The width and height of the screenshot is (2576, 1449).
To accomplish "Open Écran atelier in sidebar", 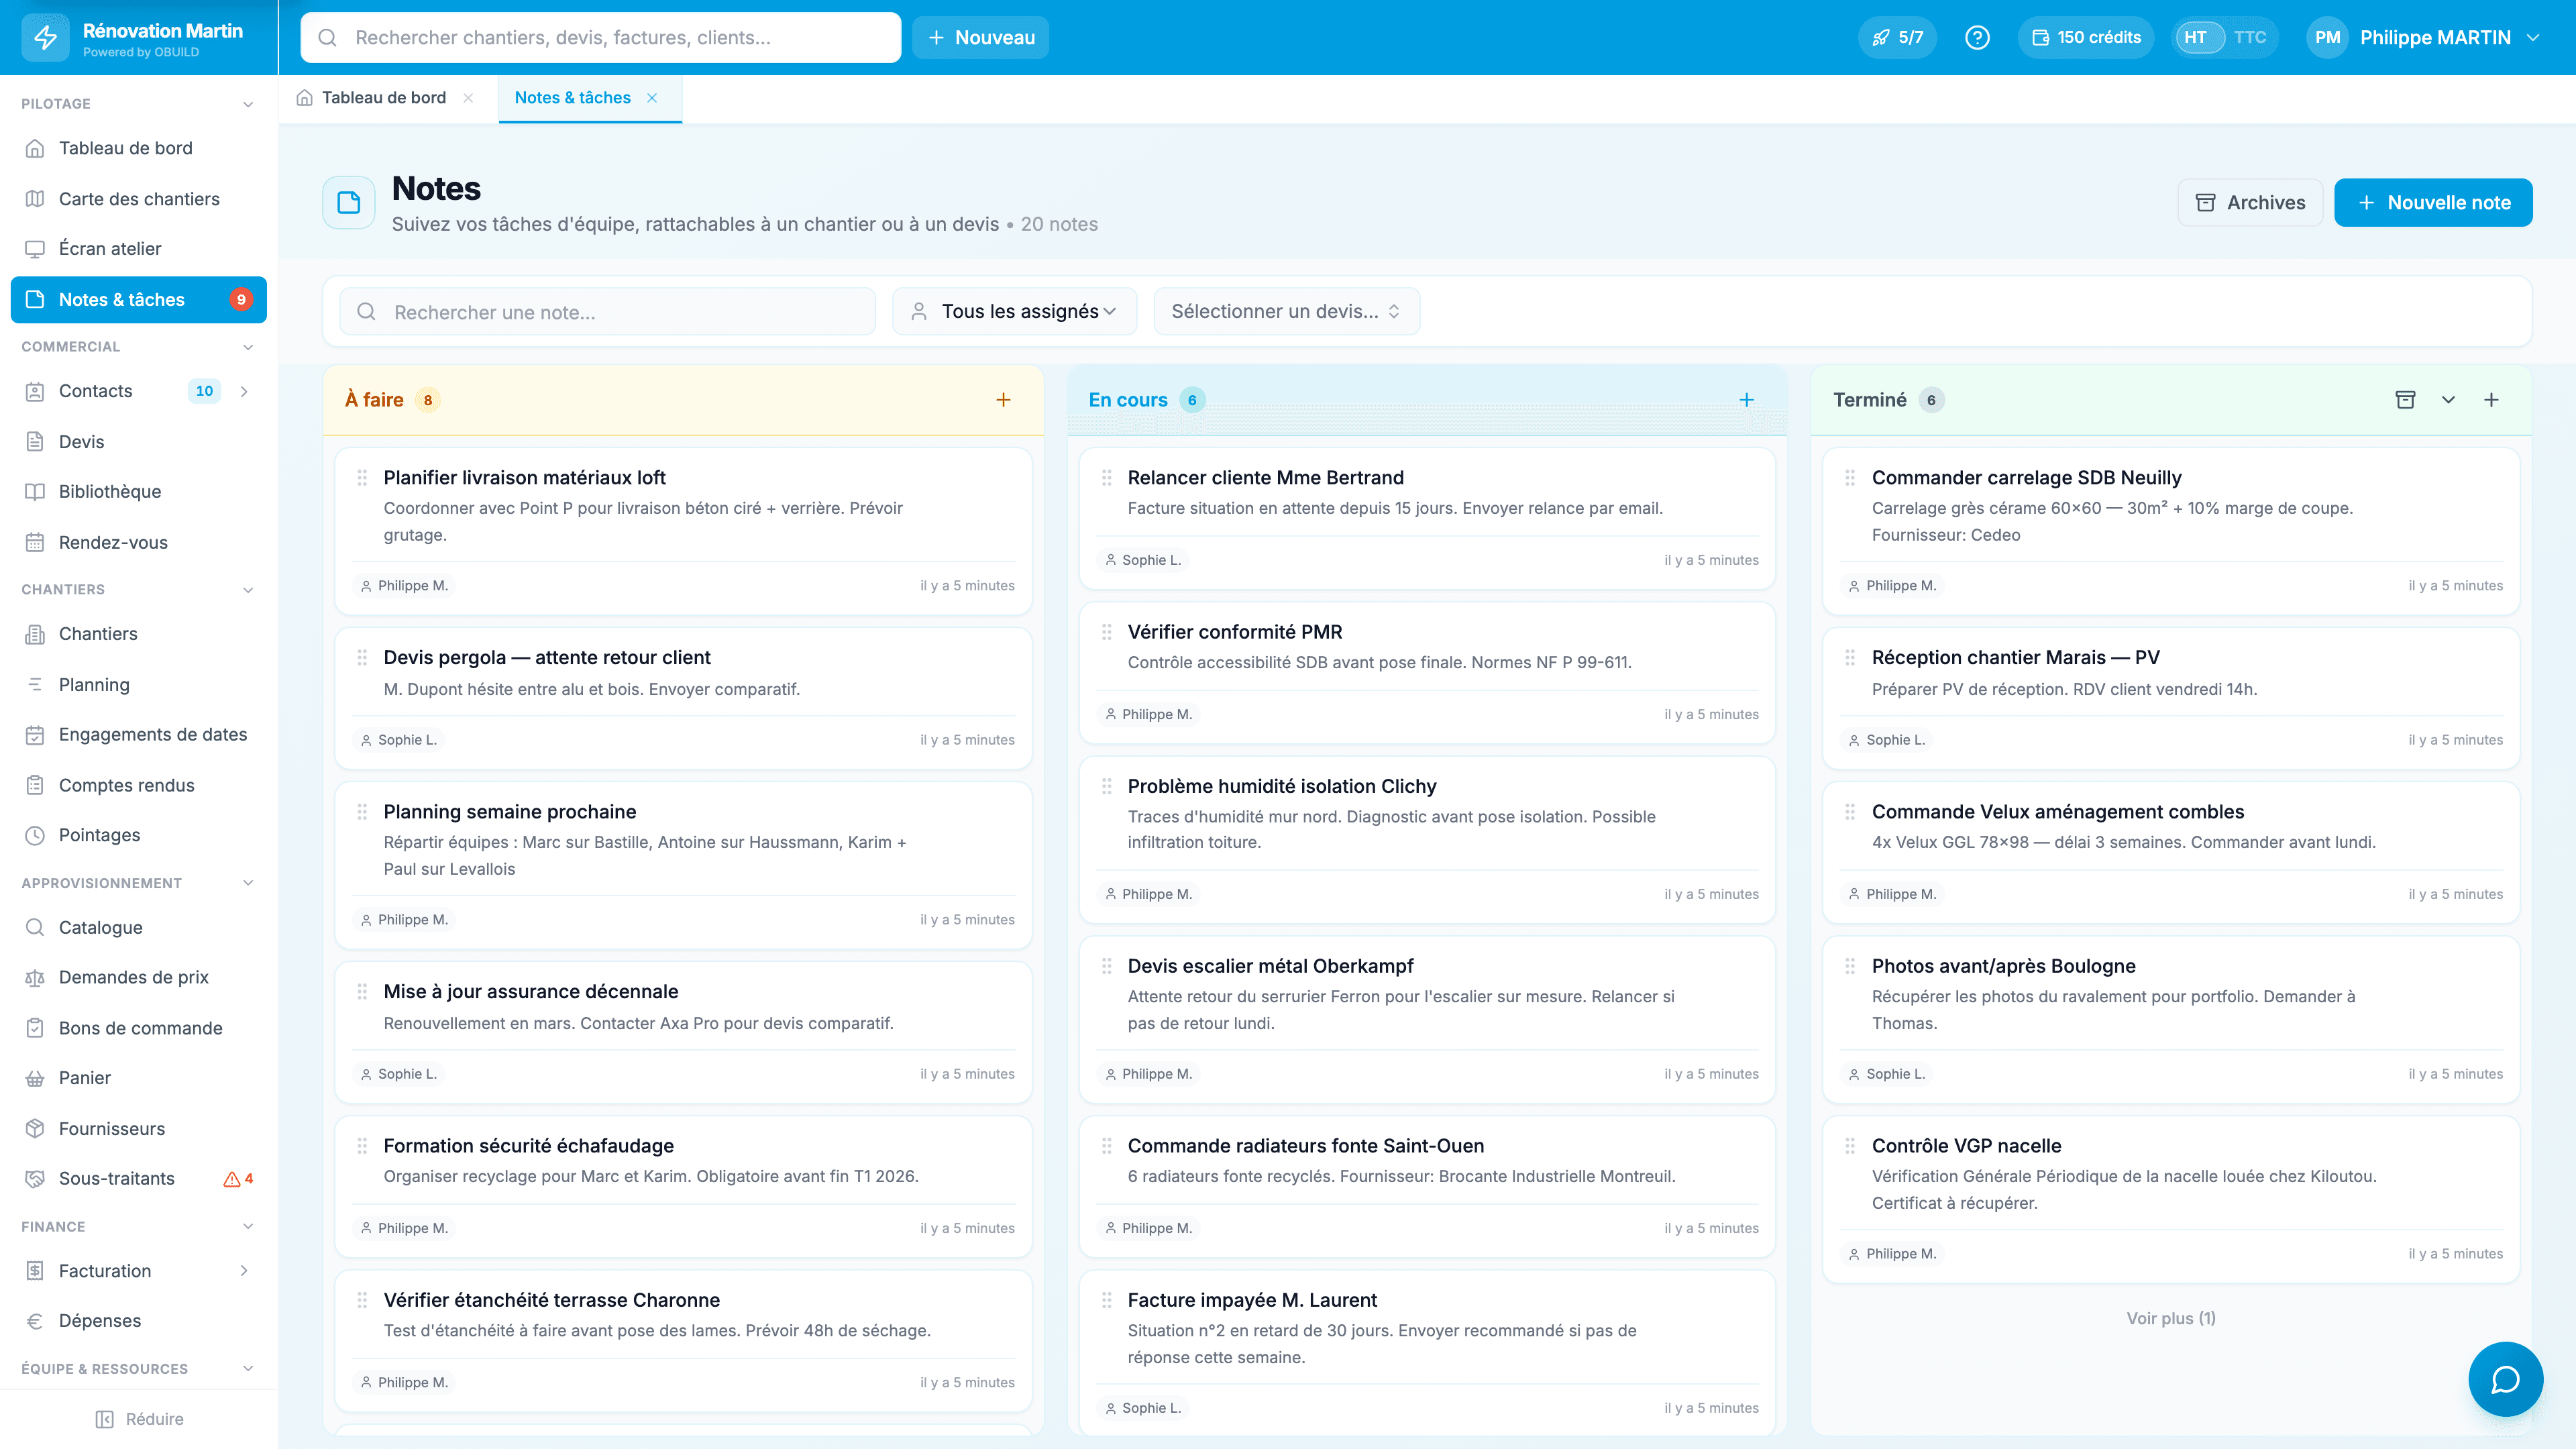I will click(138, 249).
